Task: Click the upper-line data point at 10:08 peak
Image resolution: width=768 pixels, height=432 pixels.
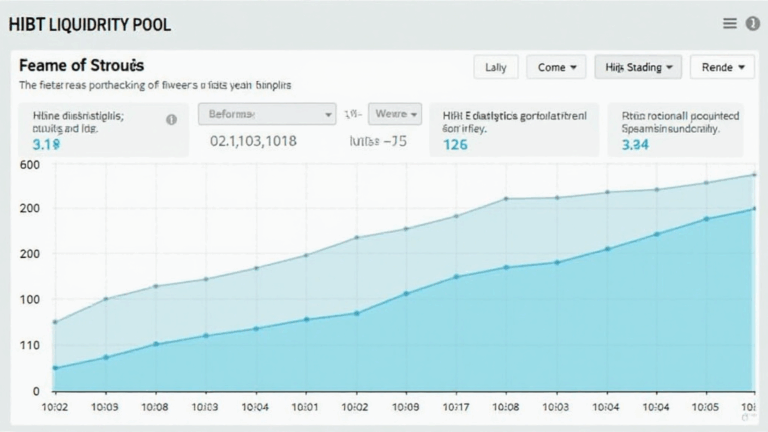Action: click(506, 199)
